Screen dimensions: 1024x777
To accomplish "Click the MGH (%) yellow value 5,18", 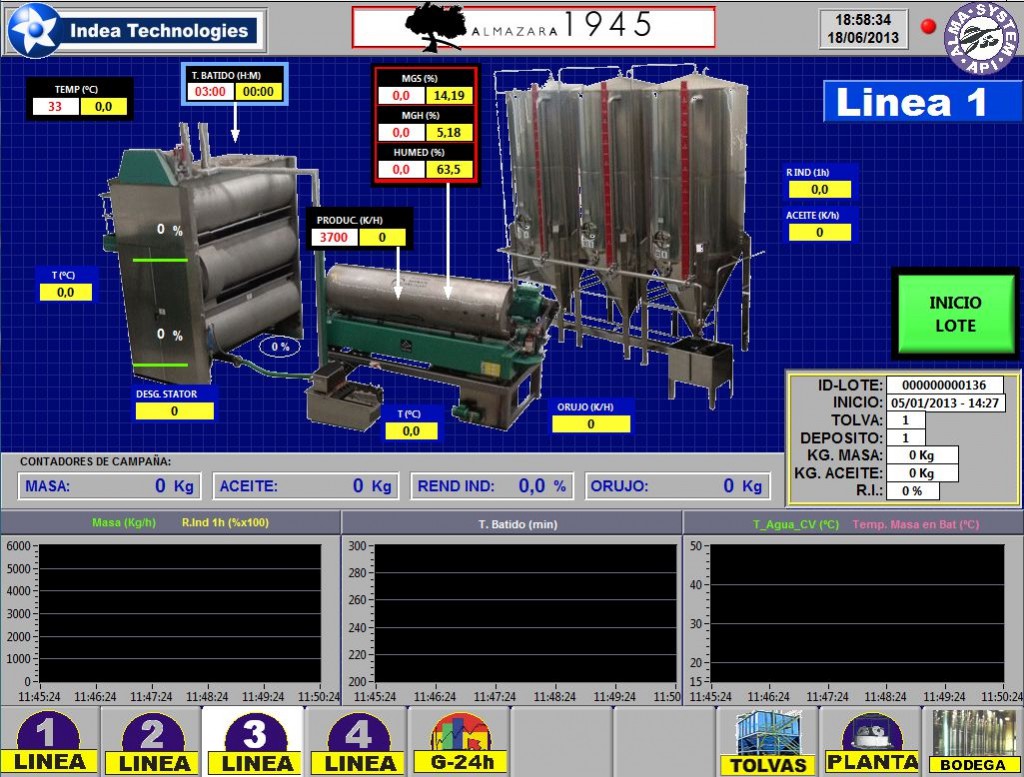I will click(449, 133).
